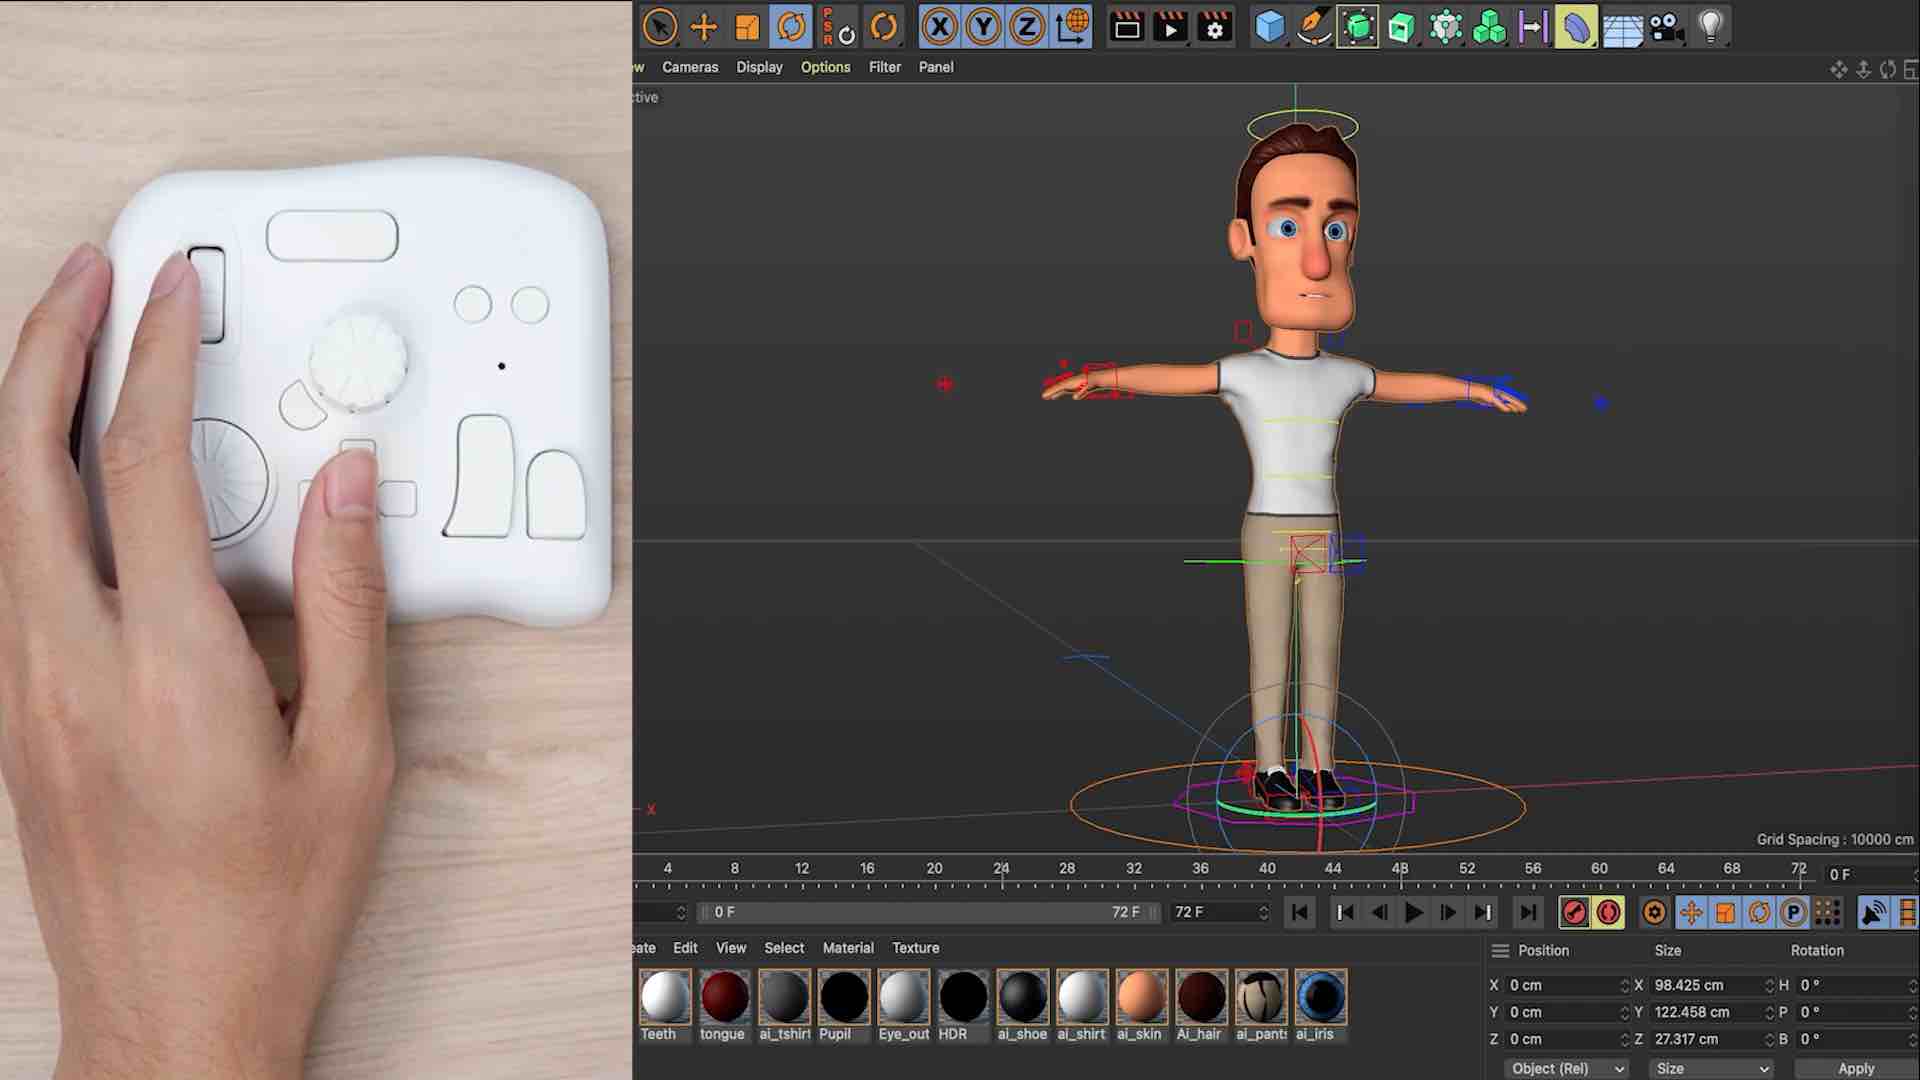Select the Rotate tool in top toolbar
Viewport: 1920px width, 1080px height.
[x=791, y=27]
